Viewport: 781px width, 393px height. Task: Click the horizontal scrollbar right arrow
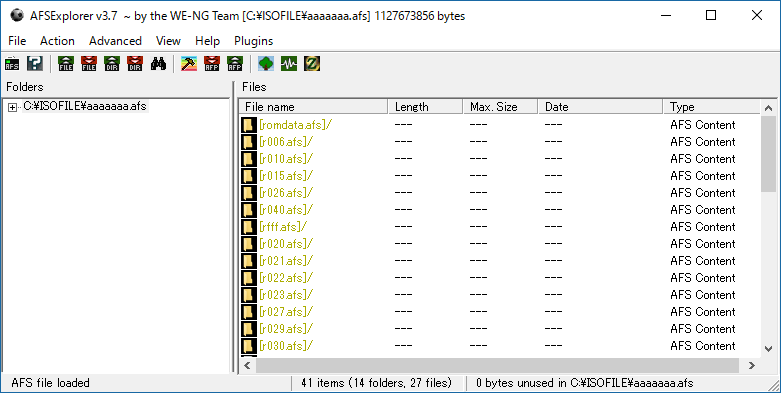tap(752, 365)
